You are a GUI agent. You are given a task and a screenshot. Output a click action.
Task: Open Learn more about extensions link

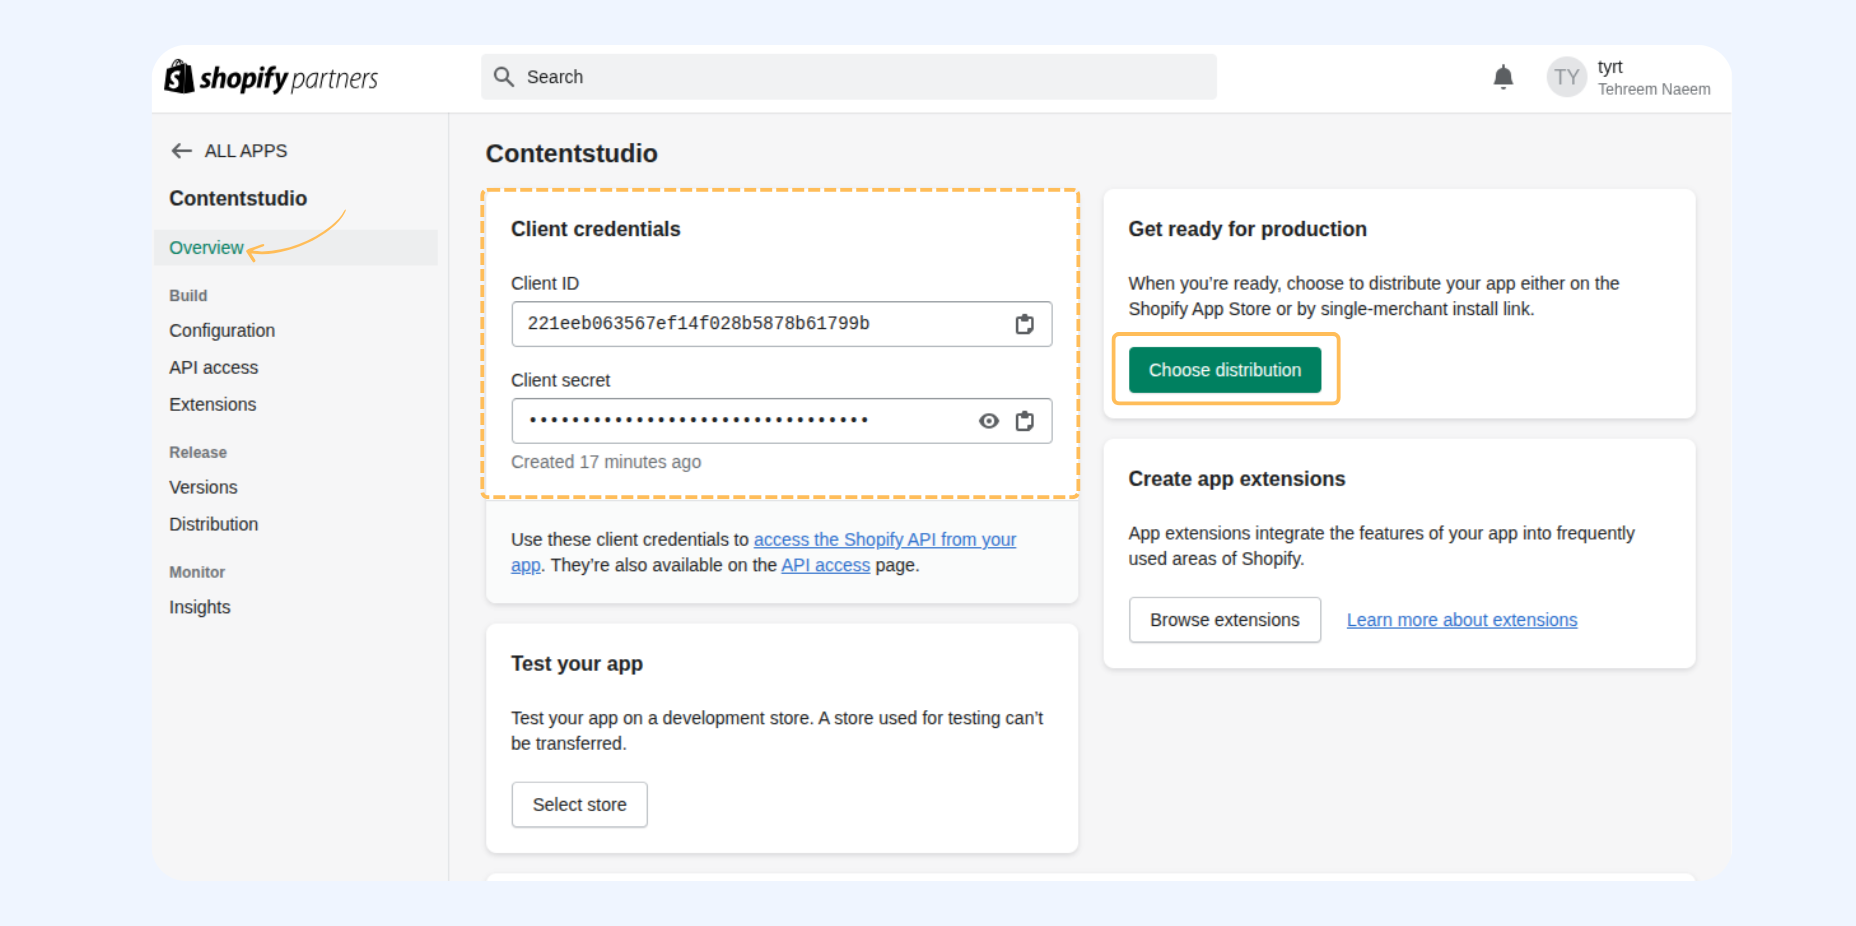click(x=1462, y=620)
